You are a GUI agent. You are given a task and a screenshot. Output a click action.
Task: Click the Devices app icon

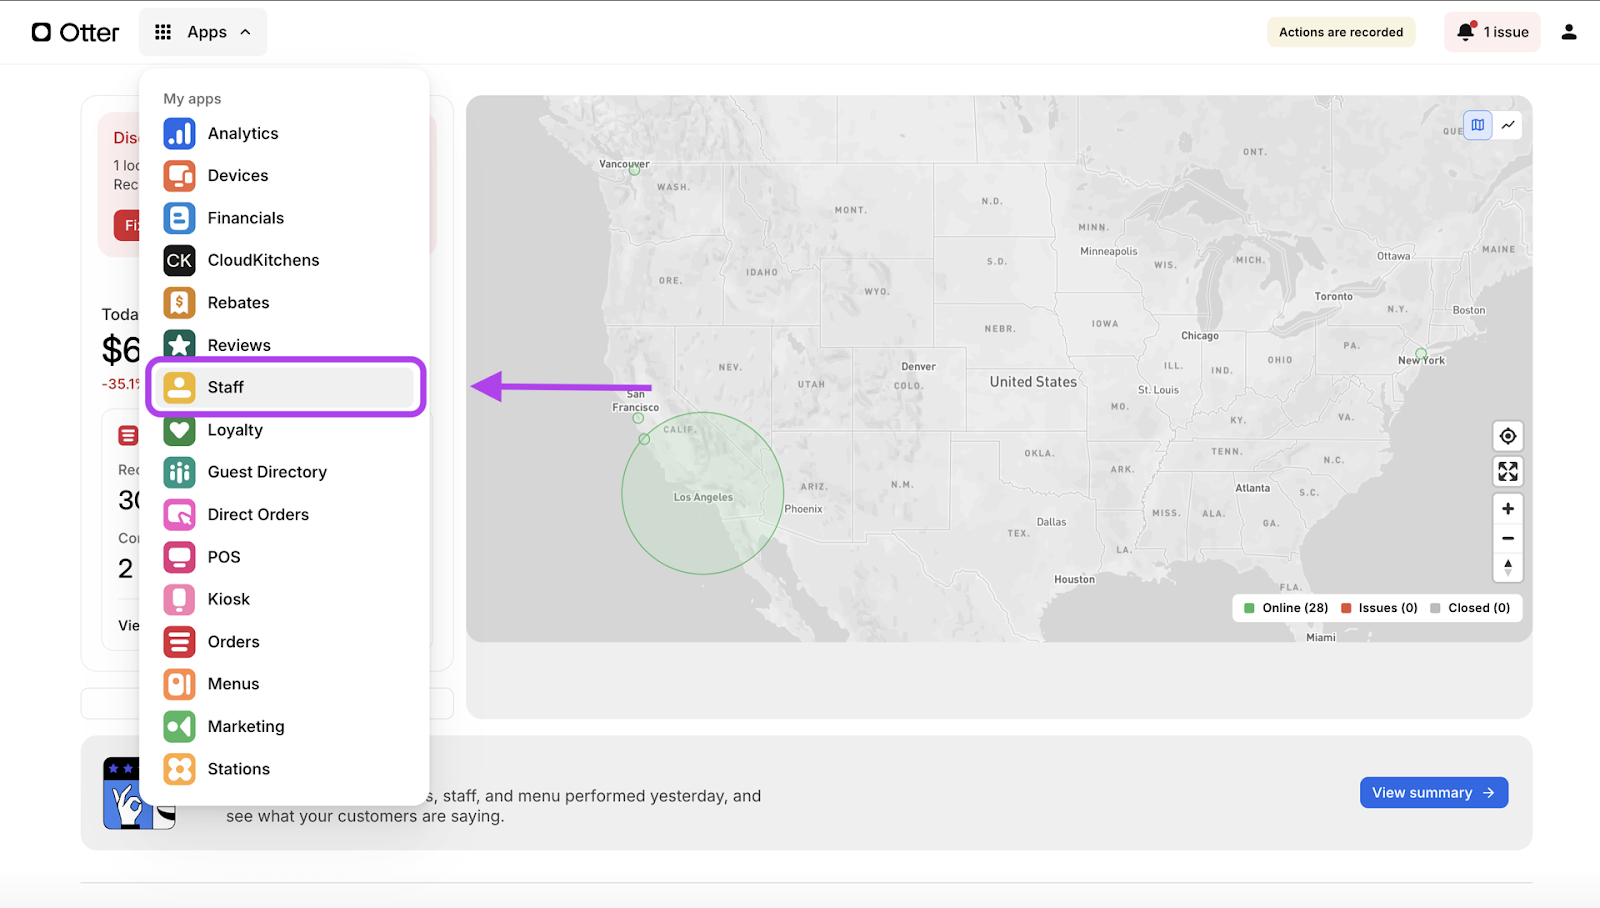179,176
